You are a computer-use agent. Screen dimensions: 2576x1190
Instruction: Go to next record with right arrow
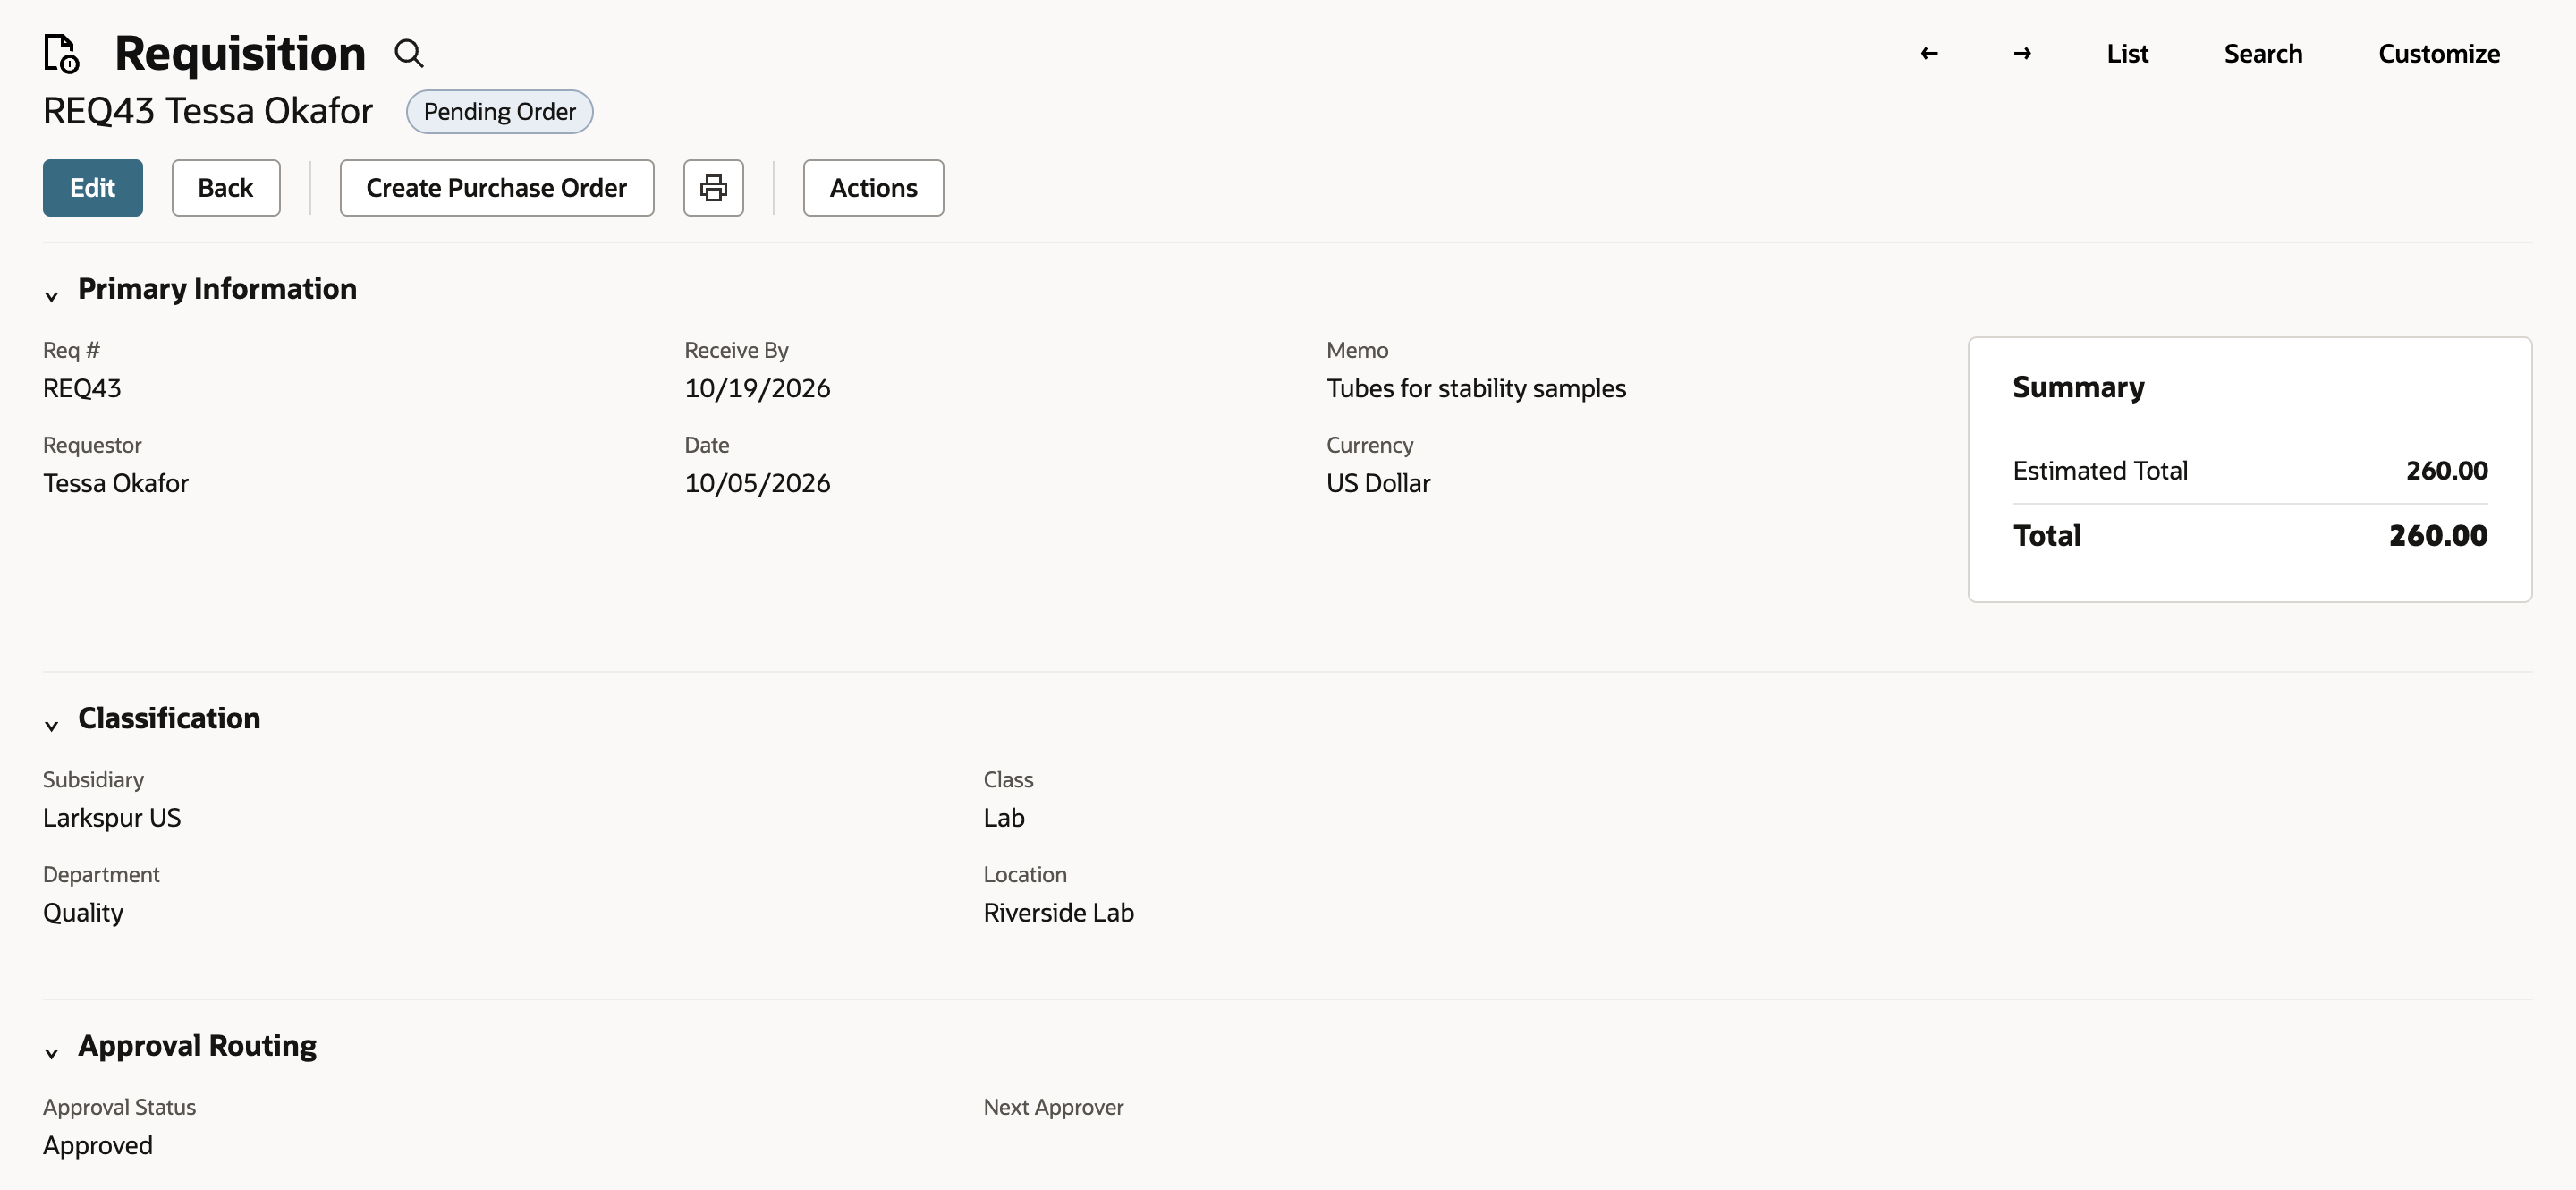(x=2022, y=53)
